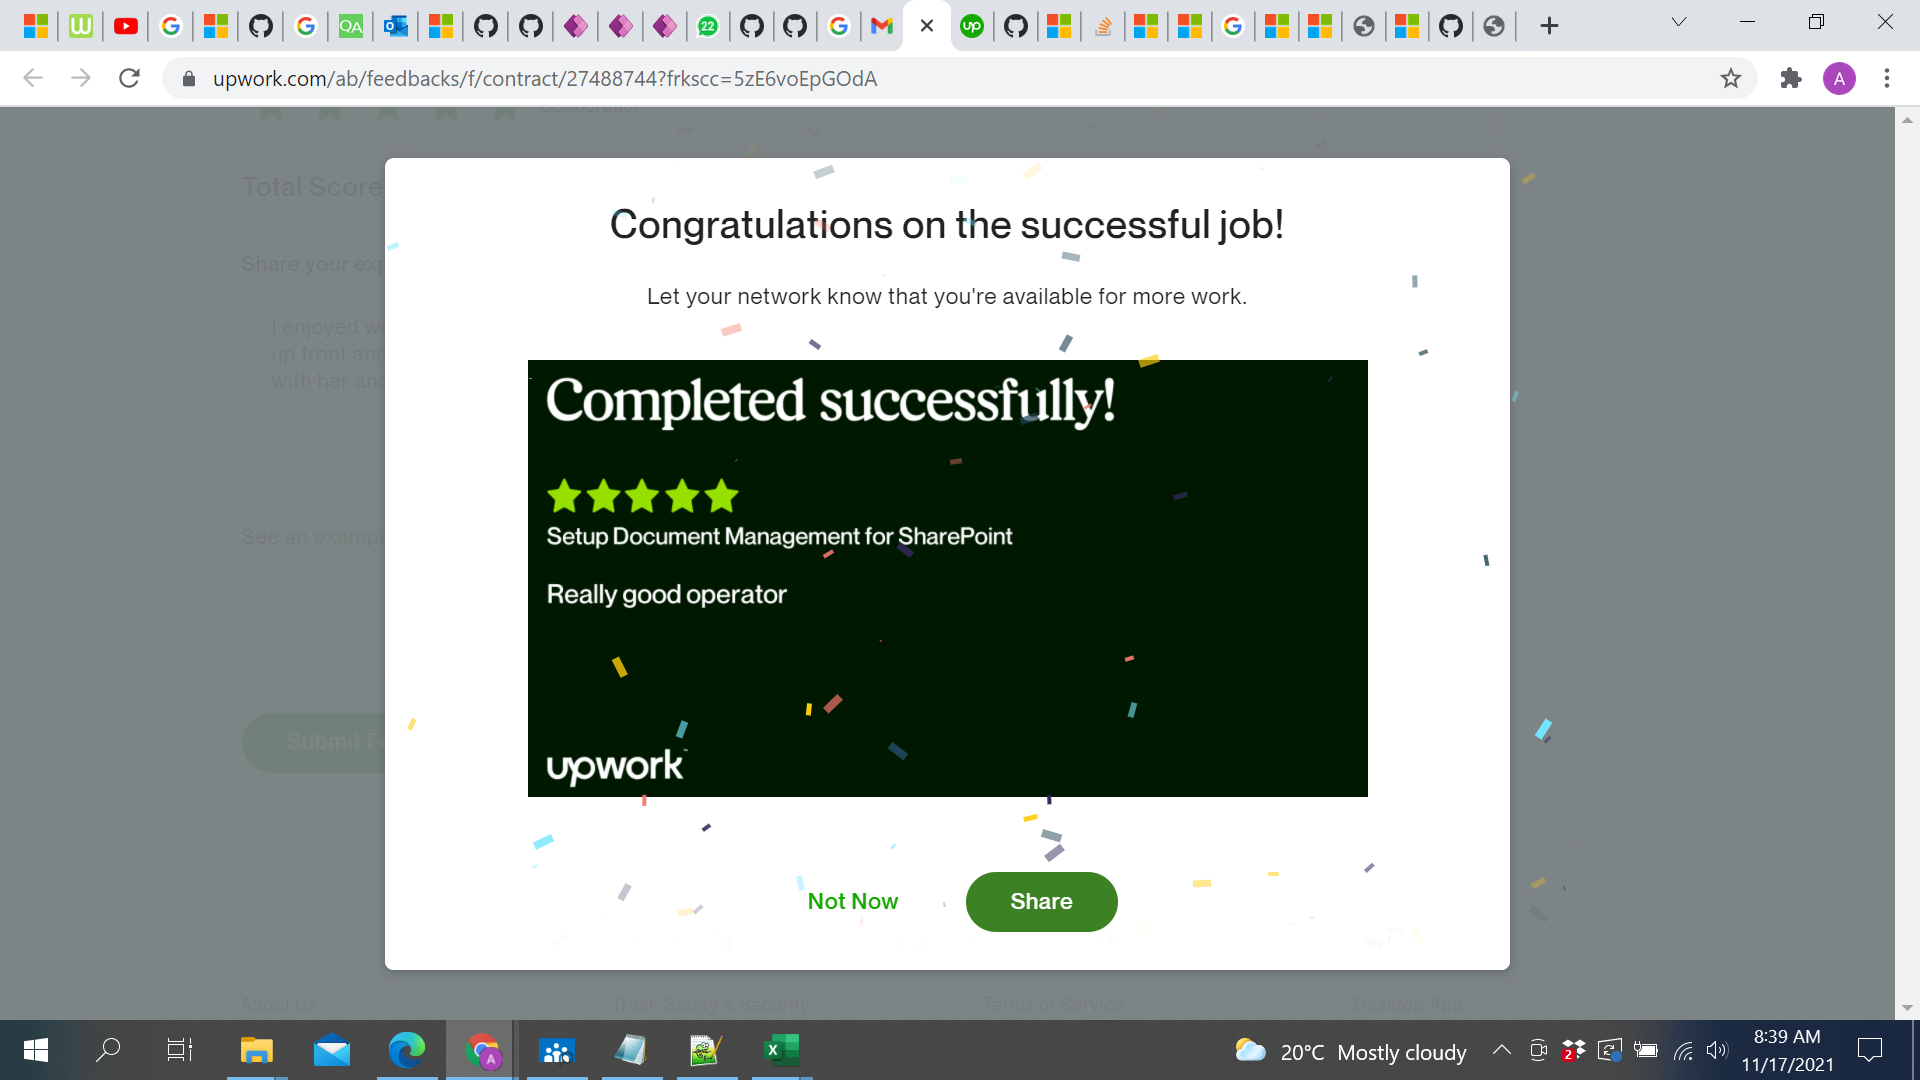
Task: Click the Completed successfully share card image
Action: point(947,578)
